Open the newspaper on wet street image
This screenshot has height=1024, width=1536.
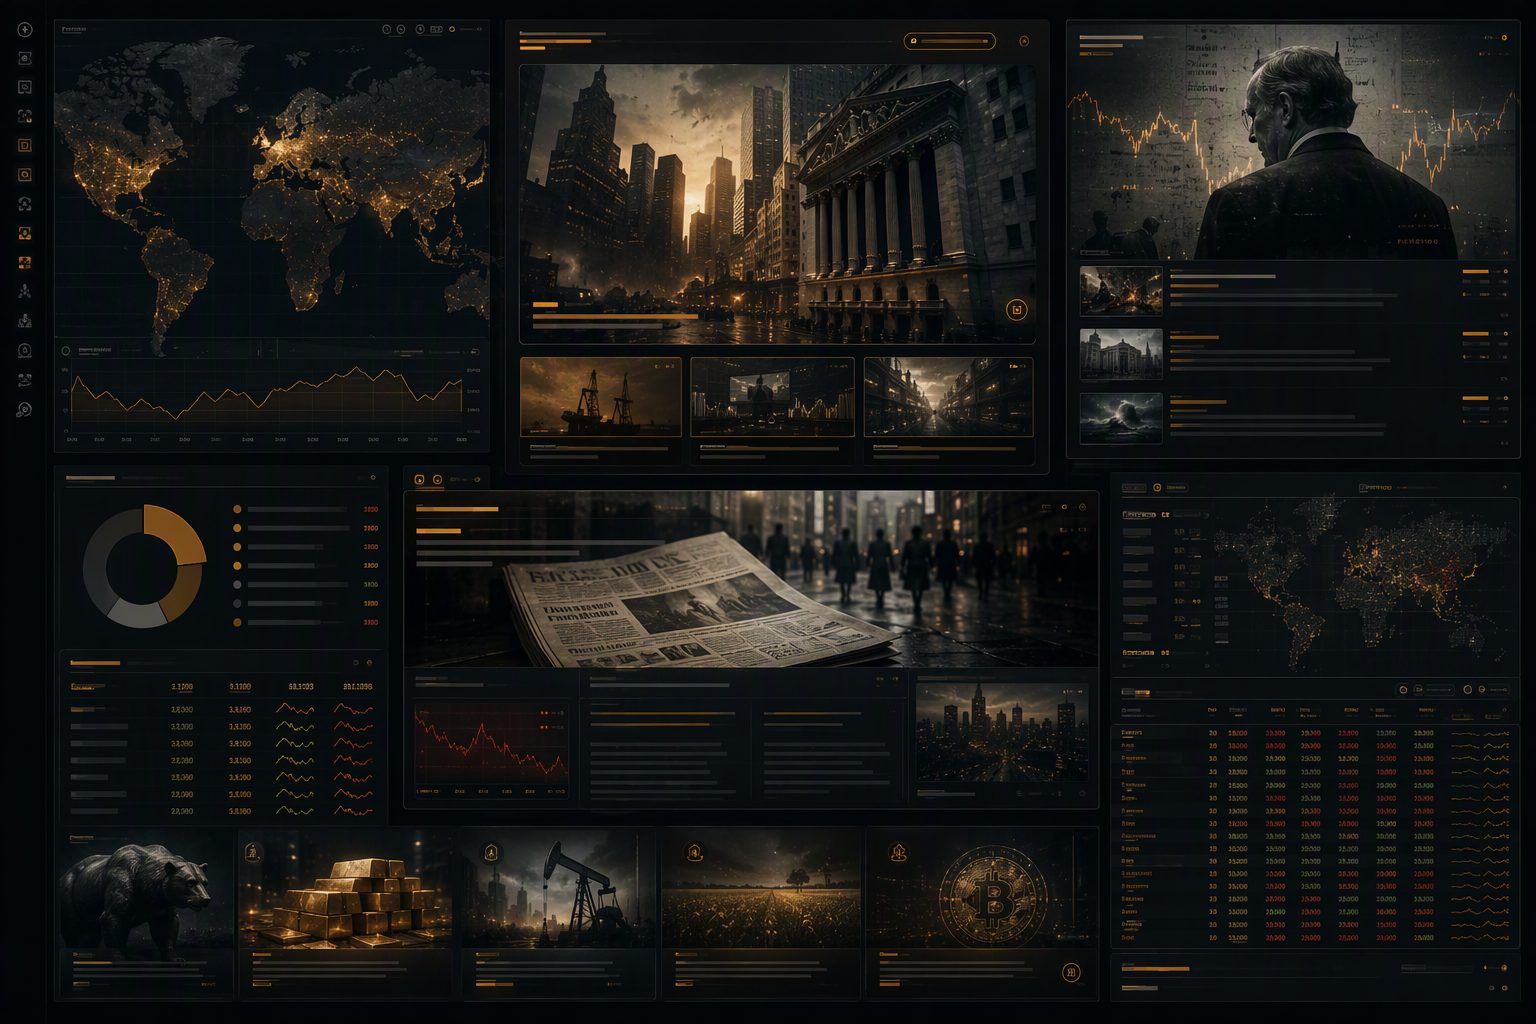click(x=750, y=579)
